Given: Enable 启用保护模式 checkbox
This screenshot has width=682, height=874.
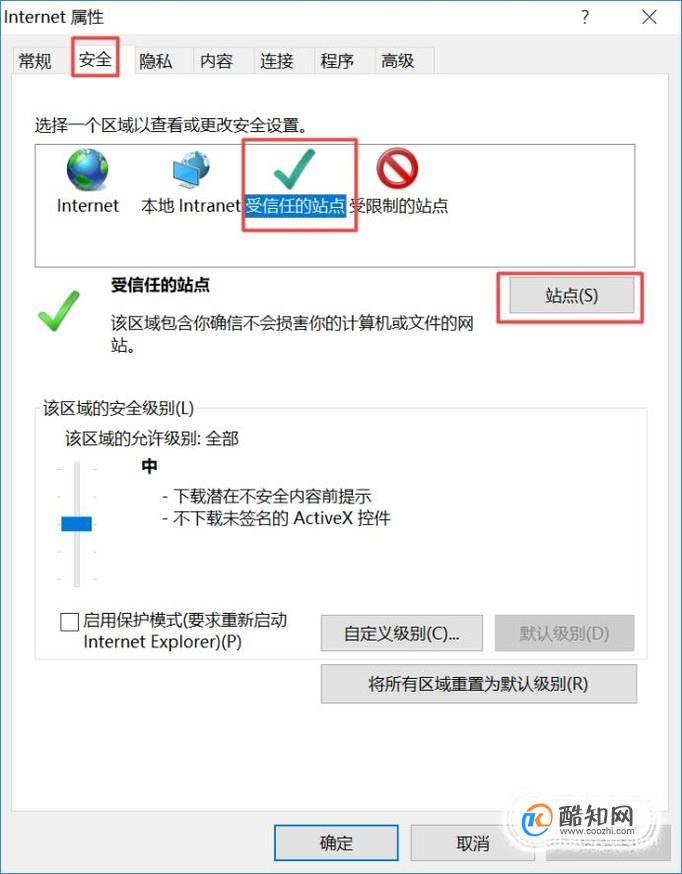Looking at the screenshot, I should tap(69, 622).
